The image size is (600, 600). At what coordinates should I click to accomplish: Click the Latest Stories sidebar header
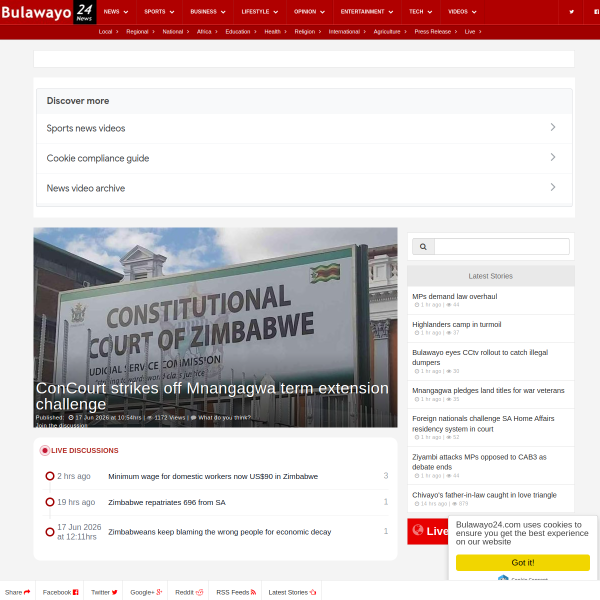tap(491, 276)
